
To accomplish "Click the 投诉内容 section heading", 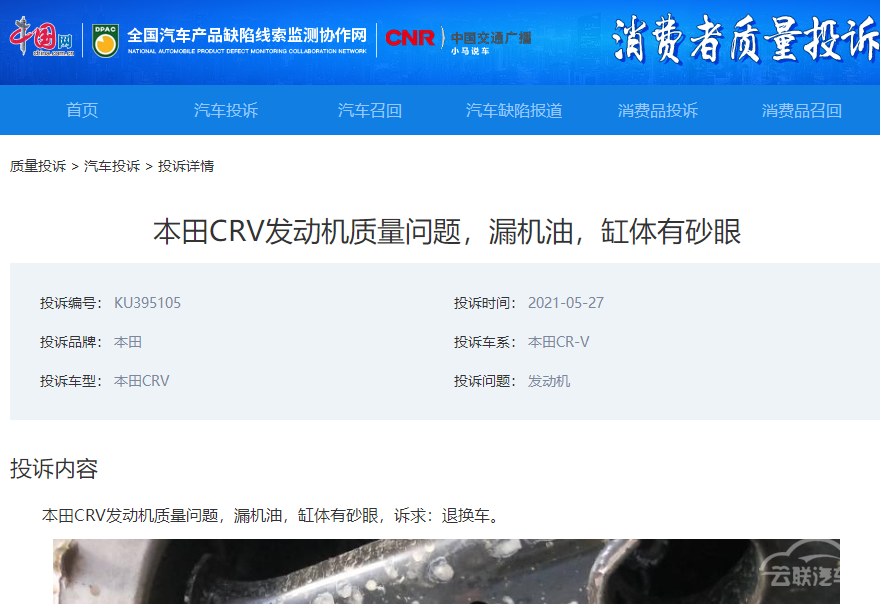I will click(54, 469).
